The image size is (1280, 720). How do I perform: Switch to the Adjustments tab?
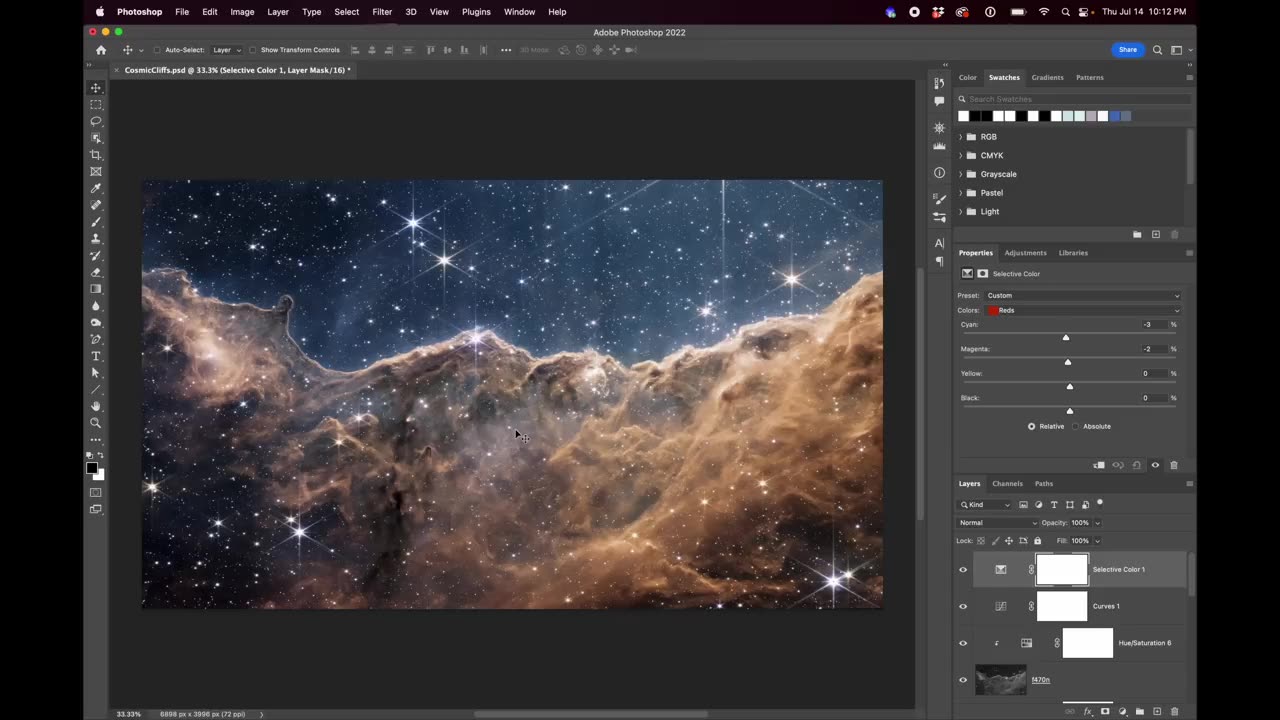point(1025,253)
